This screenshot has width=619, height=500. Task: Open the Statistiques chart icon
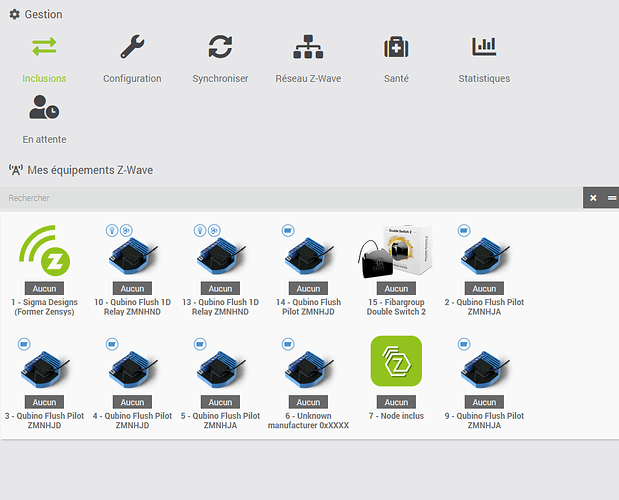(x=484, y=47)
